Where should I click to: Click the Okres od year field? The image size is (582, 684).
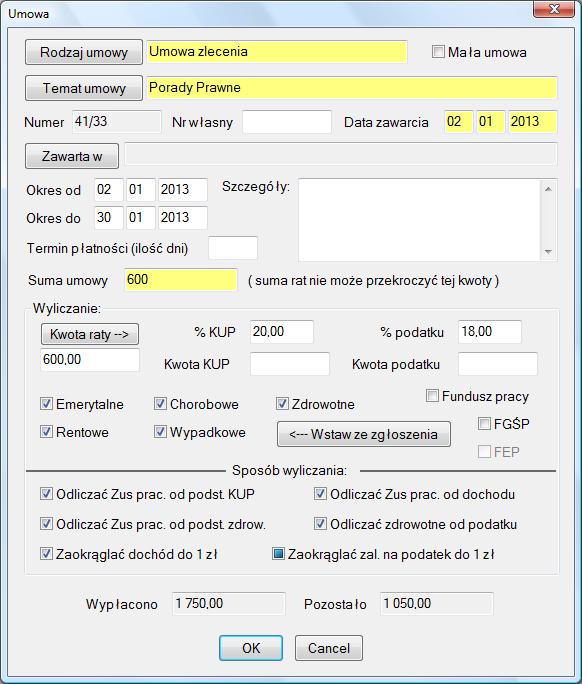click(183, 190)
